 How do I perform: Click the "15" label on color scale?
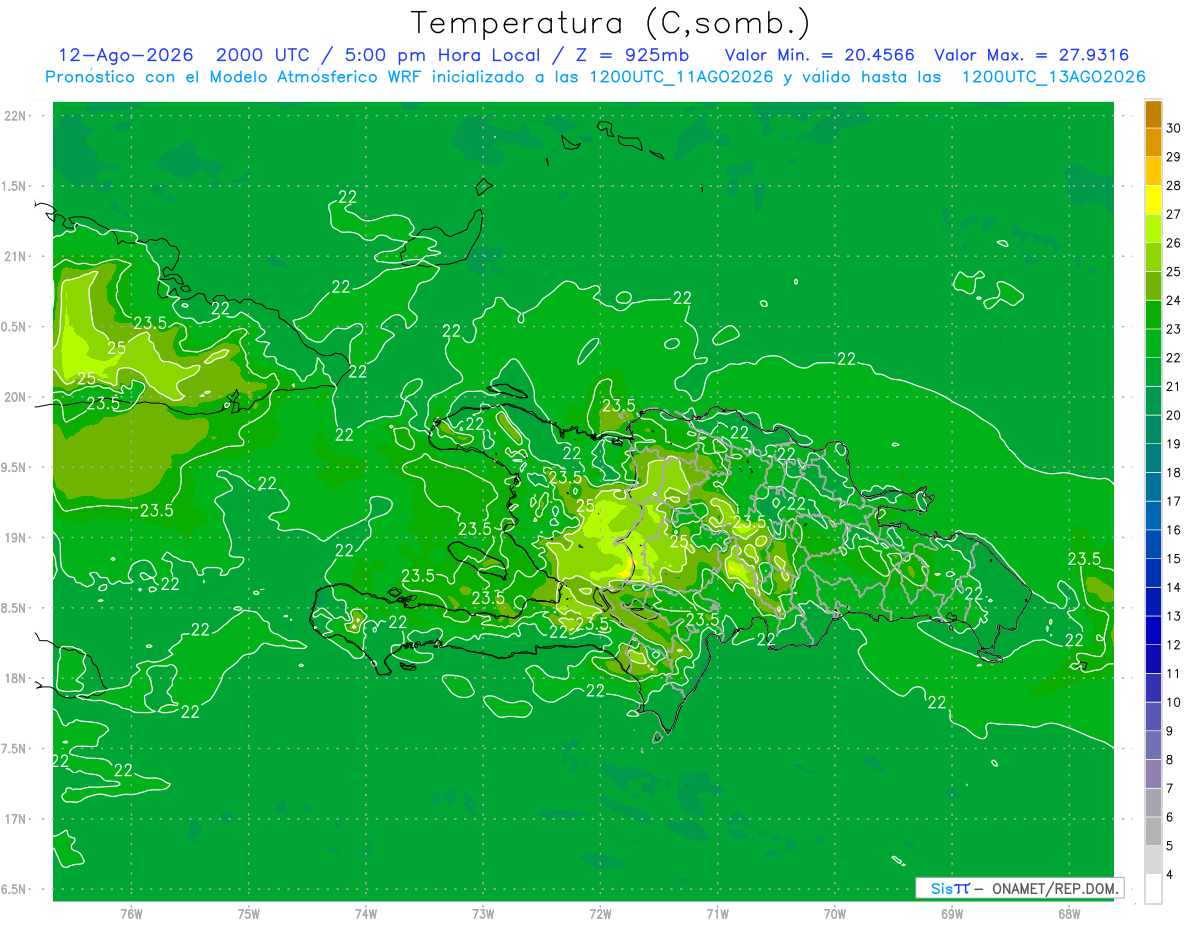(1174, 558)
